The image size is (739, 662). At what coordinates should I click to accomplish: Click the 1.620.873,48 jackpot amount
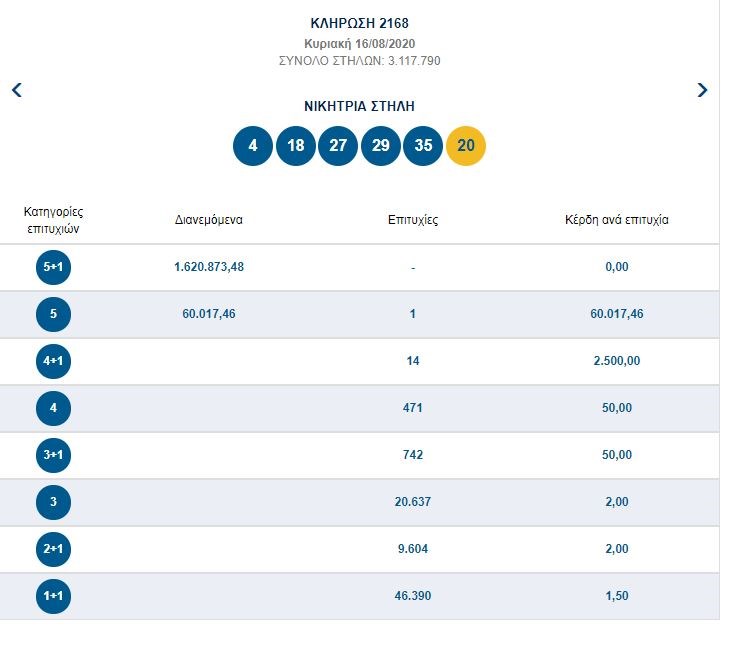pos(209,267)
